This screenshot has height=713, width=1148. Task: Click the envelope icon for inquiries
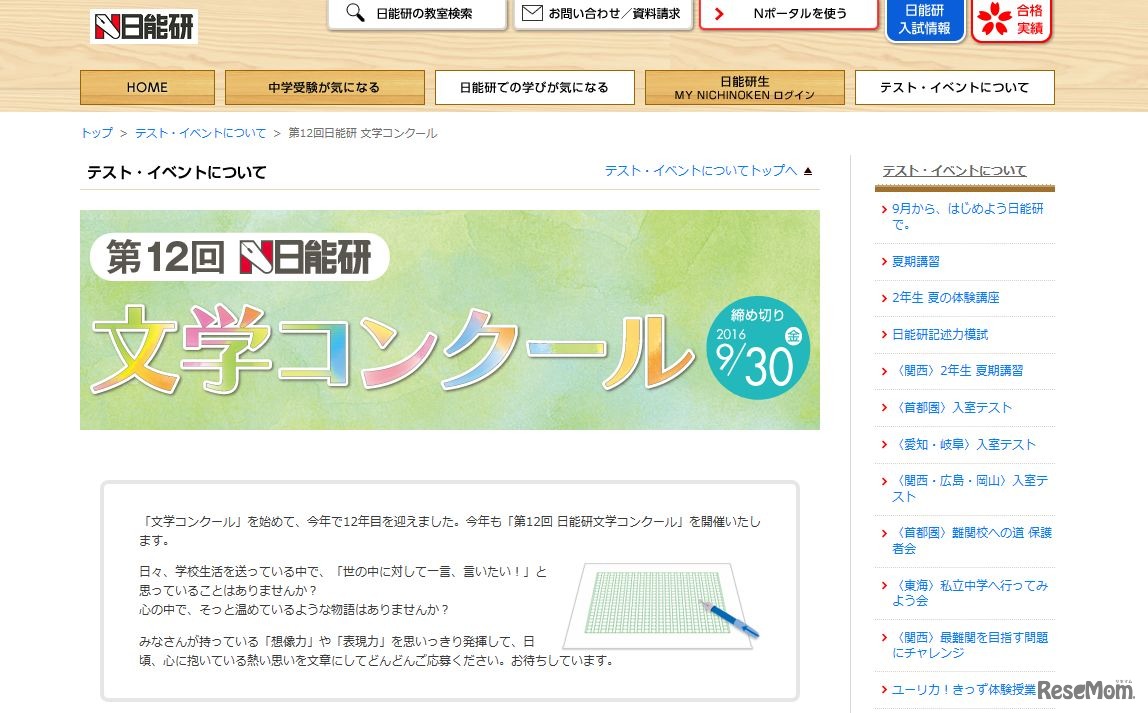532,12
